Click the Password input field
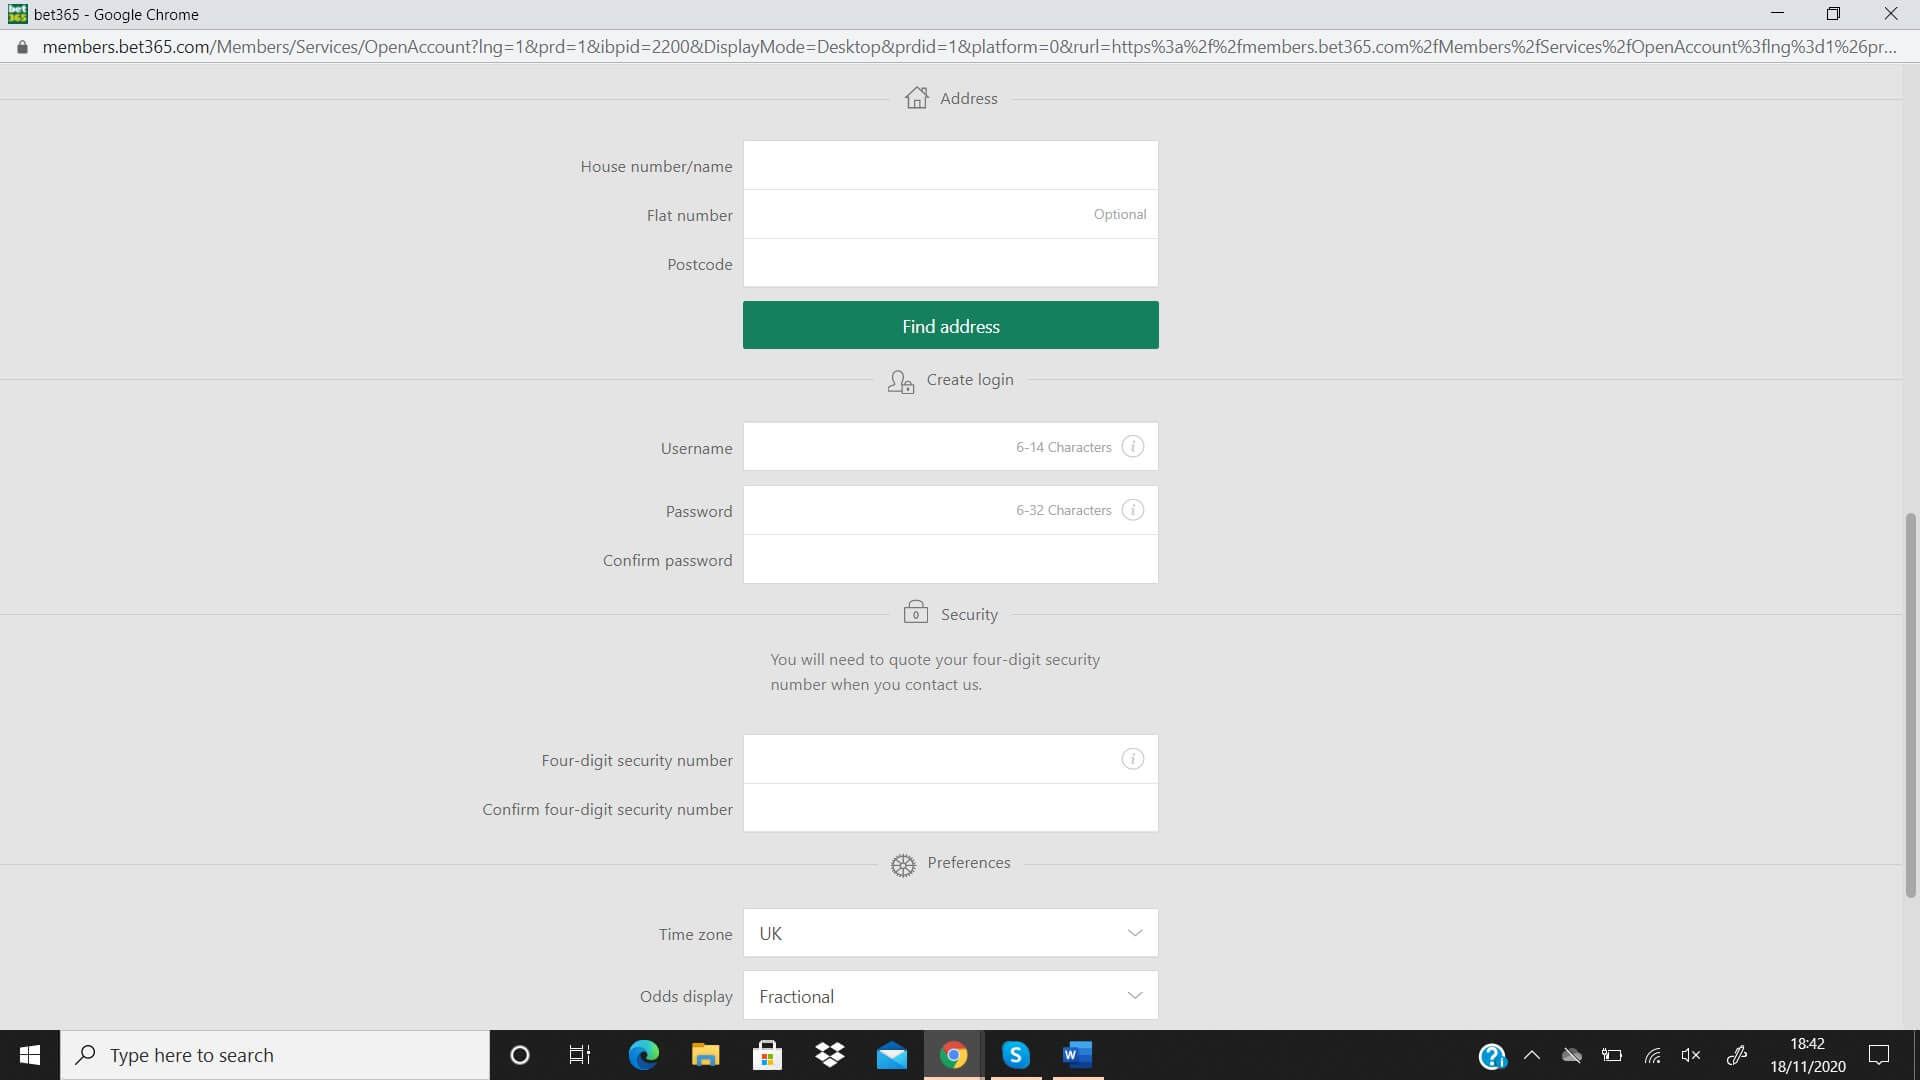This screenshot has height=1080, width=1920. pos(950,510)
